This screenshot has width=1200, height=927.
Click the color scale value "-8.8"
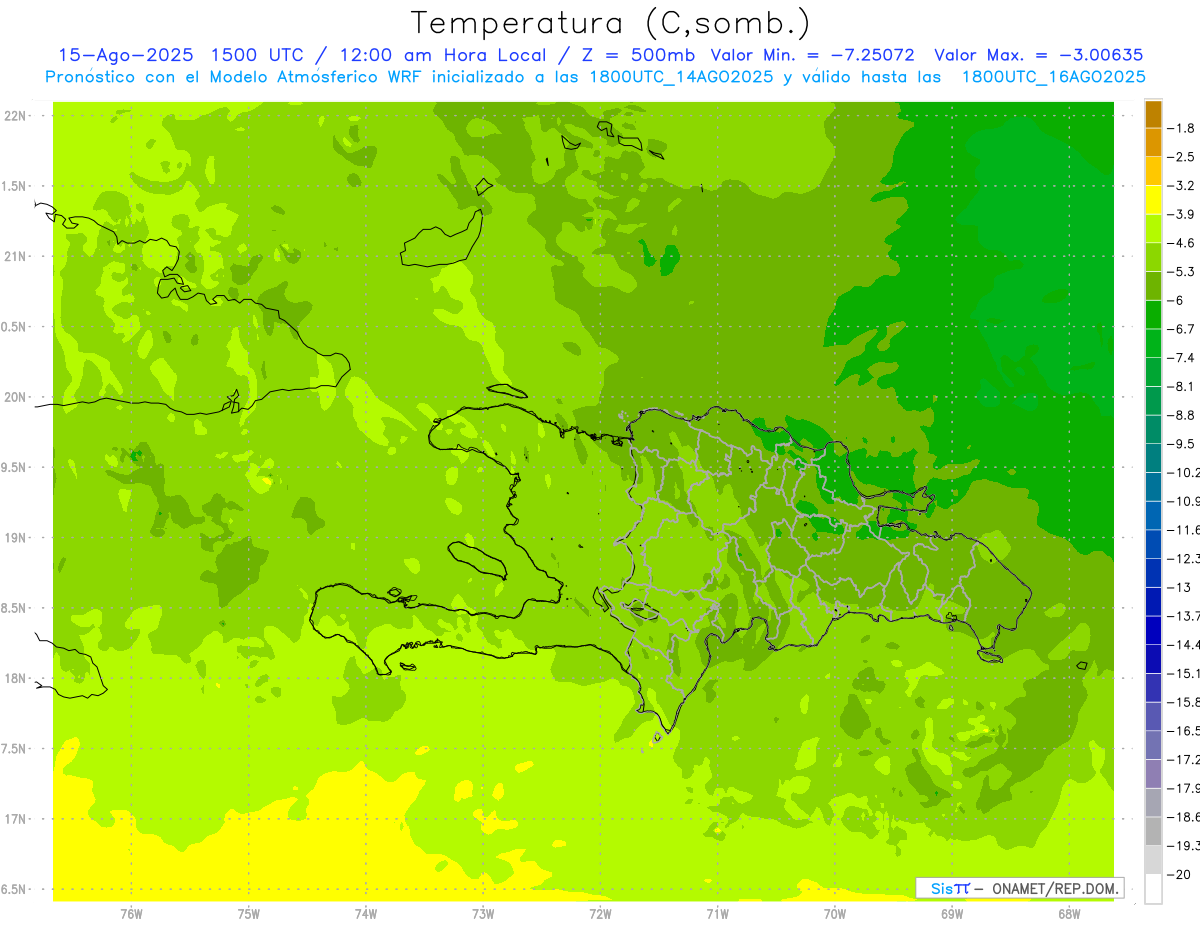coord(1181,415)
